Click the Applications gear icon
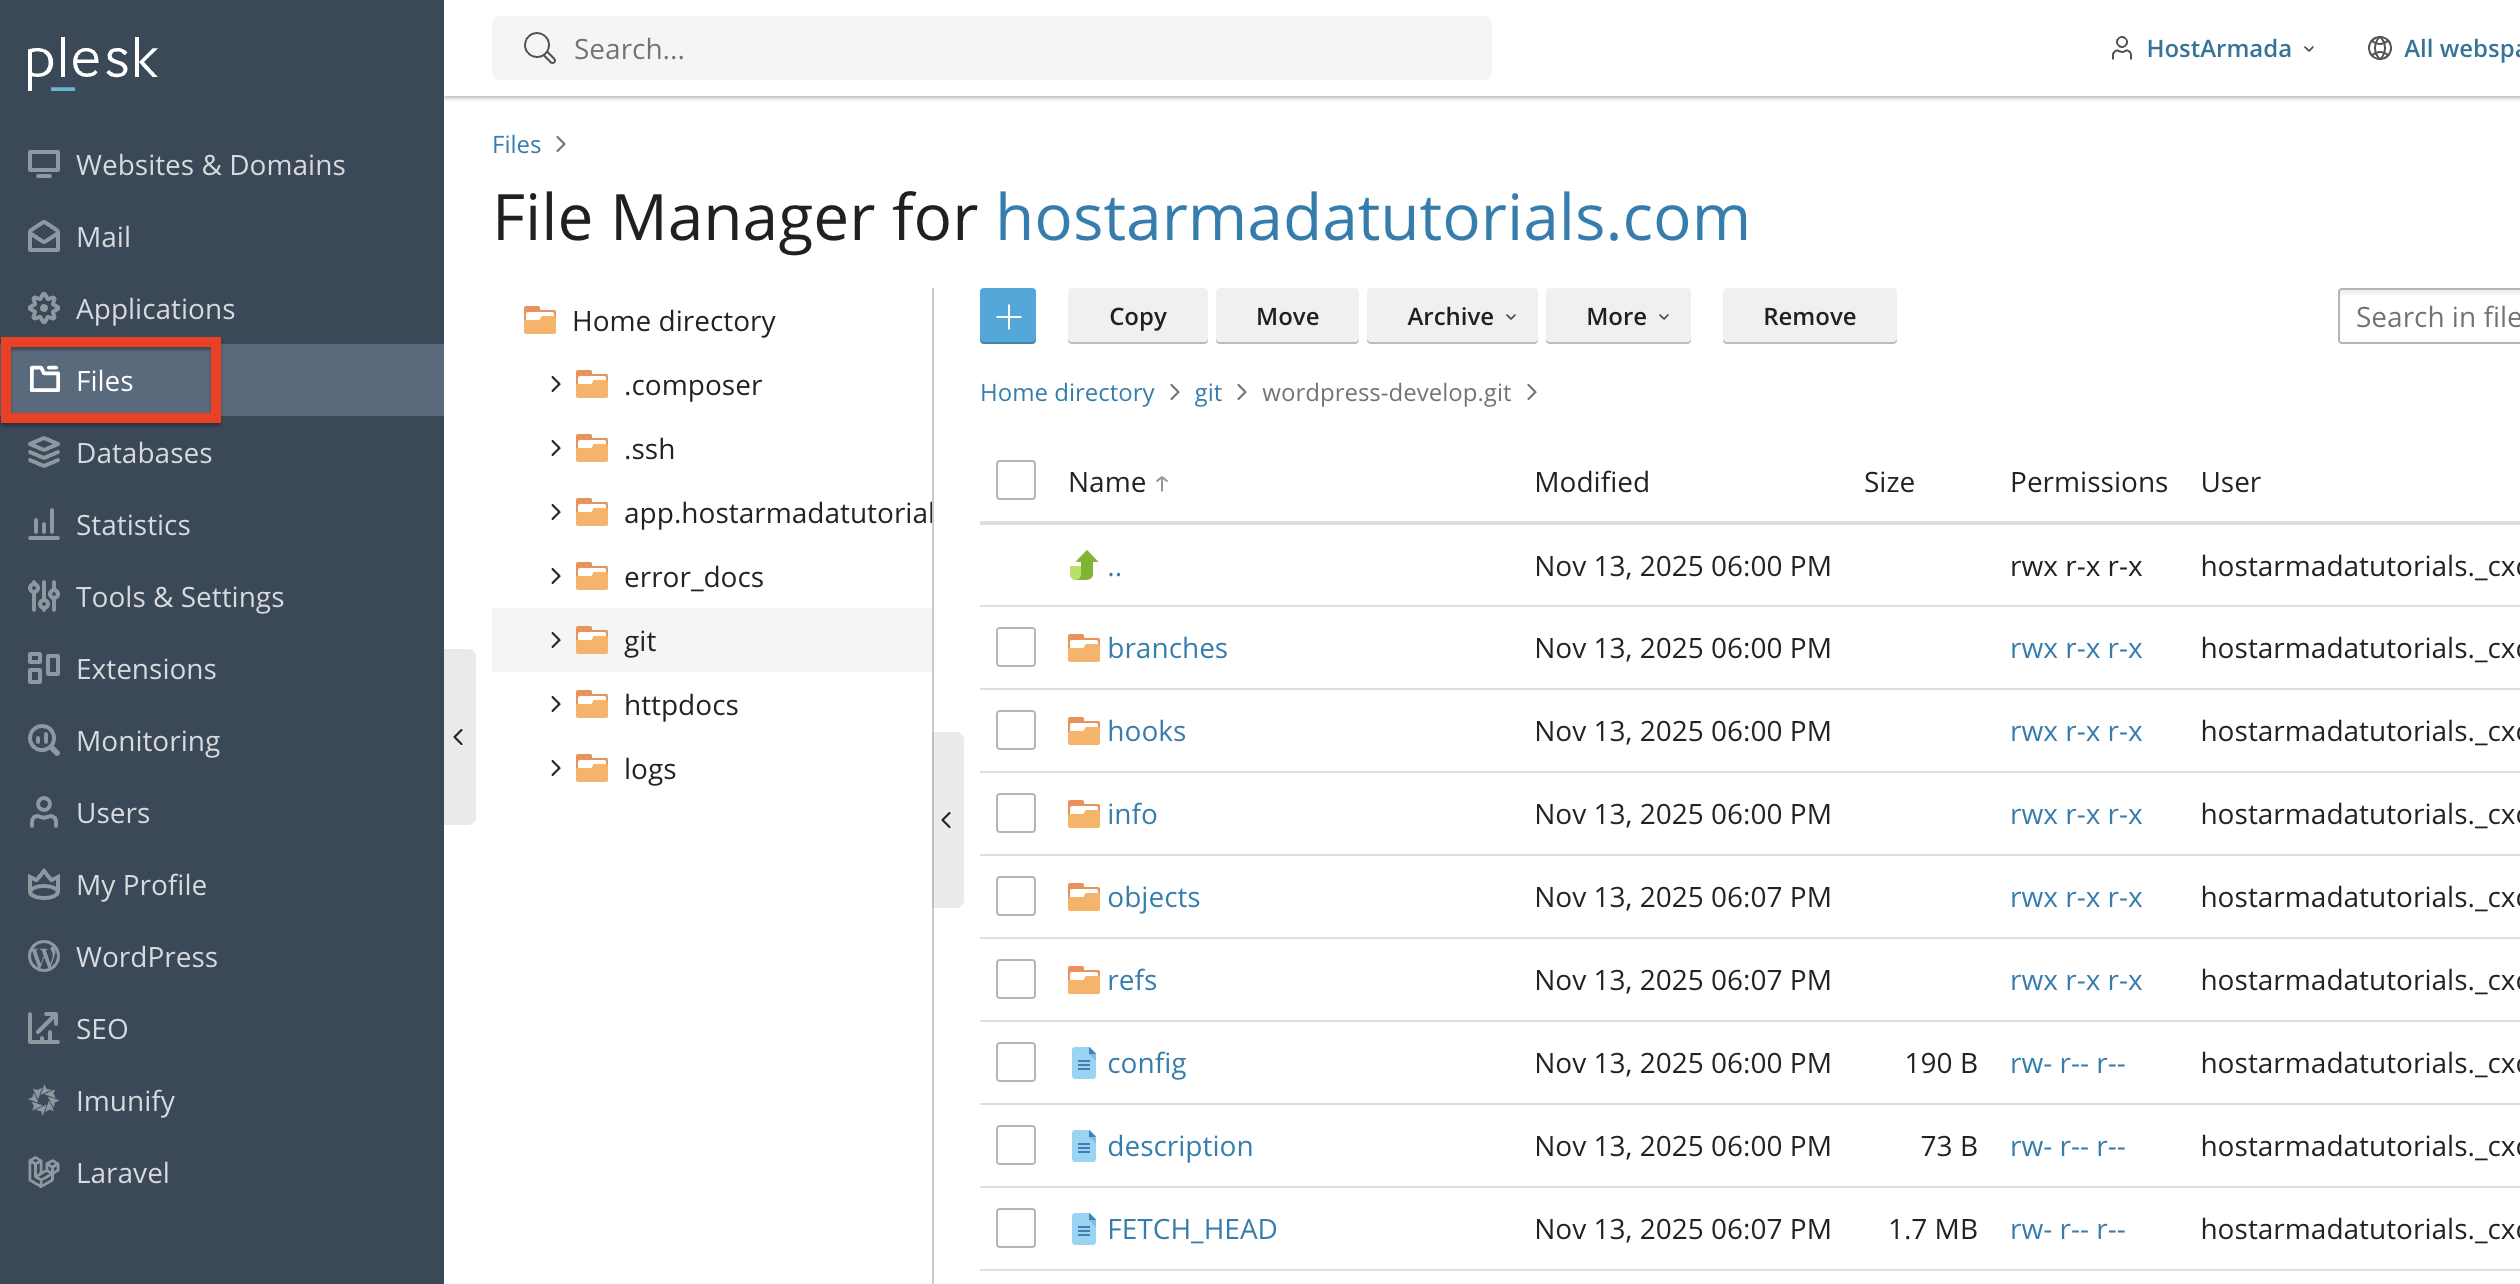The height and width of the screenshot is (1284, 2520). tap(44, 308)
